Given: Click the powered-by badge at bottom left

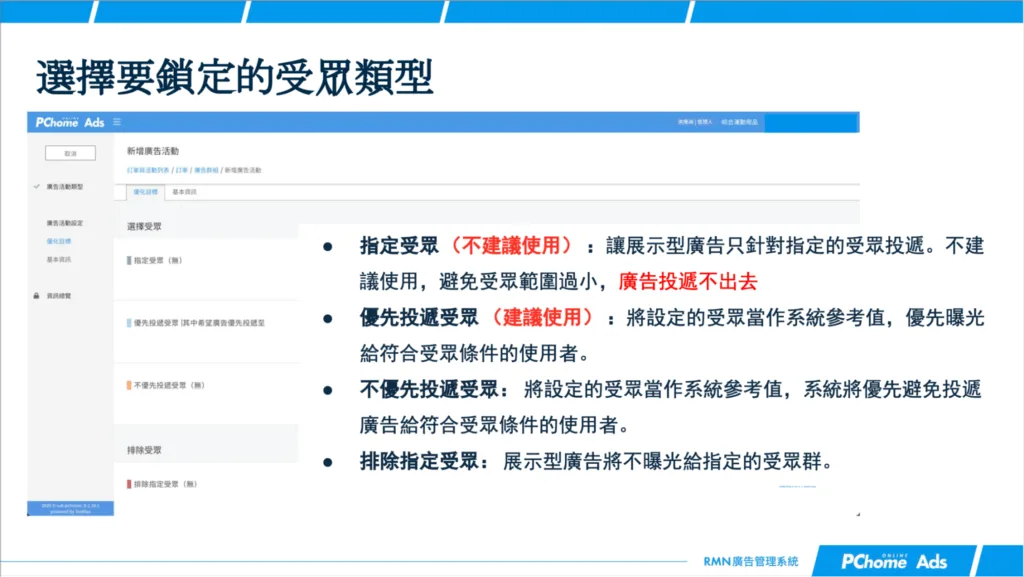Looking at the screenshot, I should coord(70,508).
